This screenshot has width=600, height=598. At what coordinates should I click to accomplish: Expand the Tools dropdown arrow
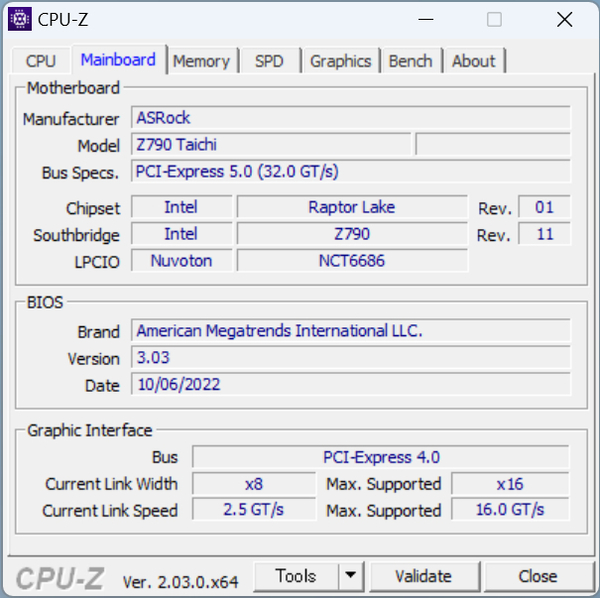coord(351,576)
